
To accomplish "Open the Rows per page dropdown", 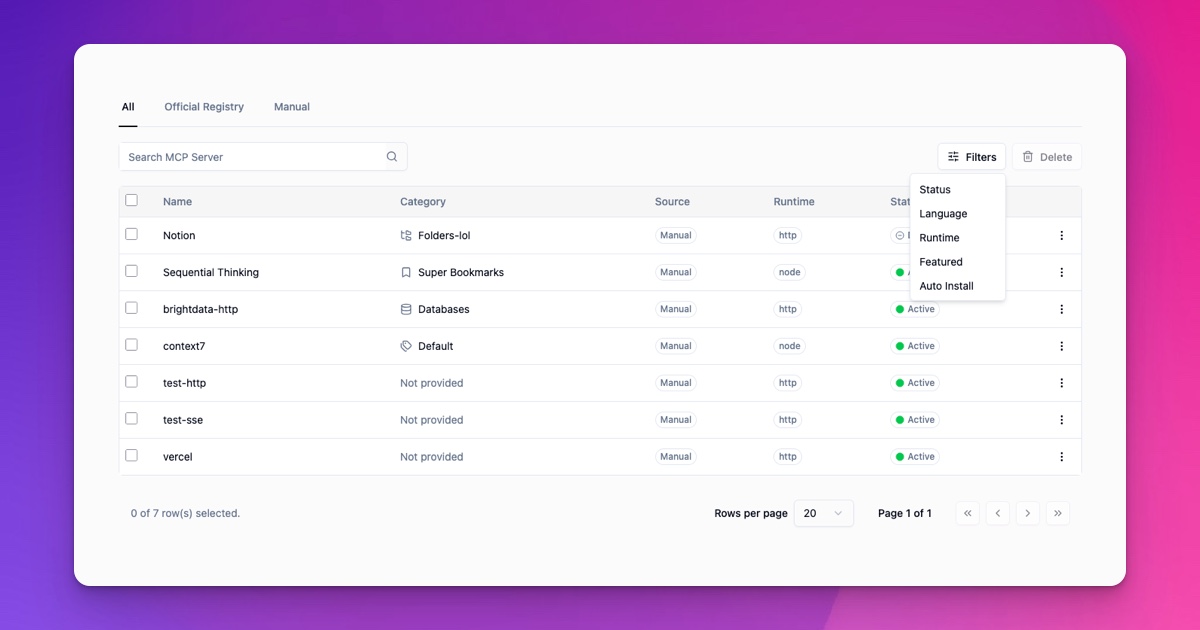I will [x=823, y=512].
